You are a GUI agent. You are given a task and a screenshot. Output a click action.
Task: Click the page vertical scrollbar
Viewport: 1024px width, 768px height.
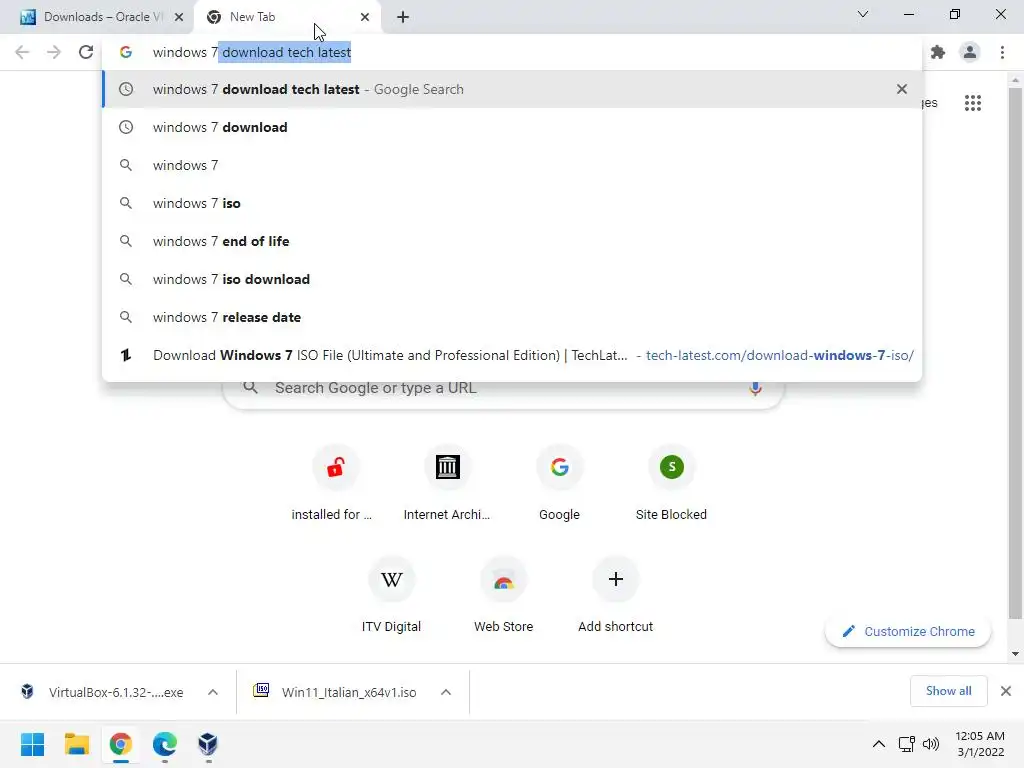click(1014, 353)
